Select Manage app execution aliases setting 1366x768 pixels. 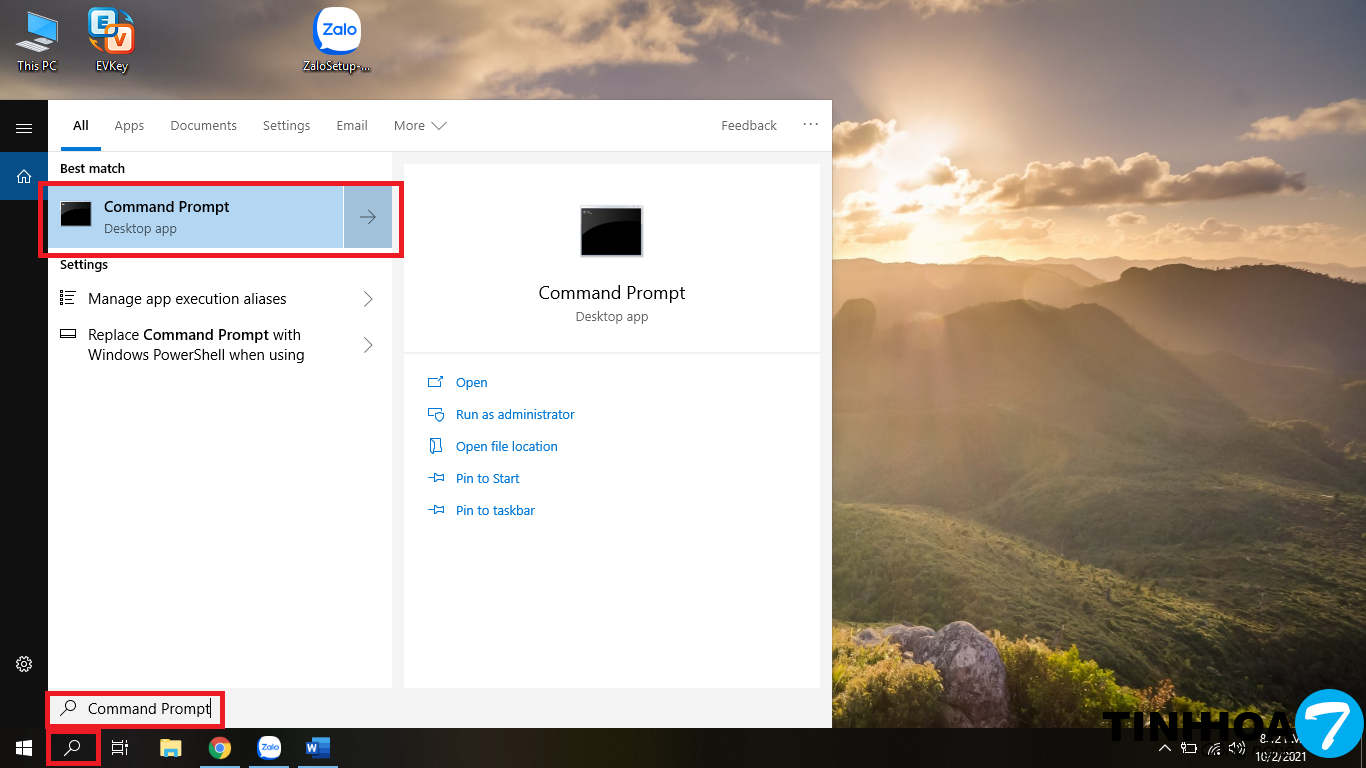click(187, 299)
